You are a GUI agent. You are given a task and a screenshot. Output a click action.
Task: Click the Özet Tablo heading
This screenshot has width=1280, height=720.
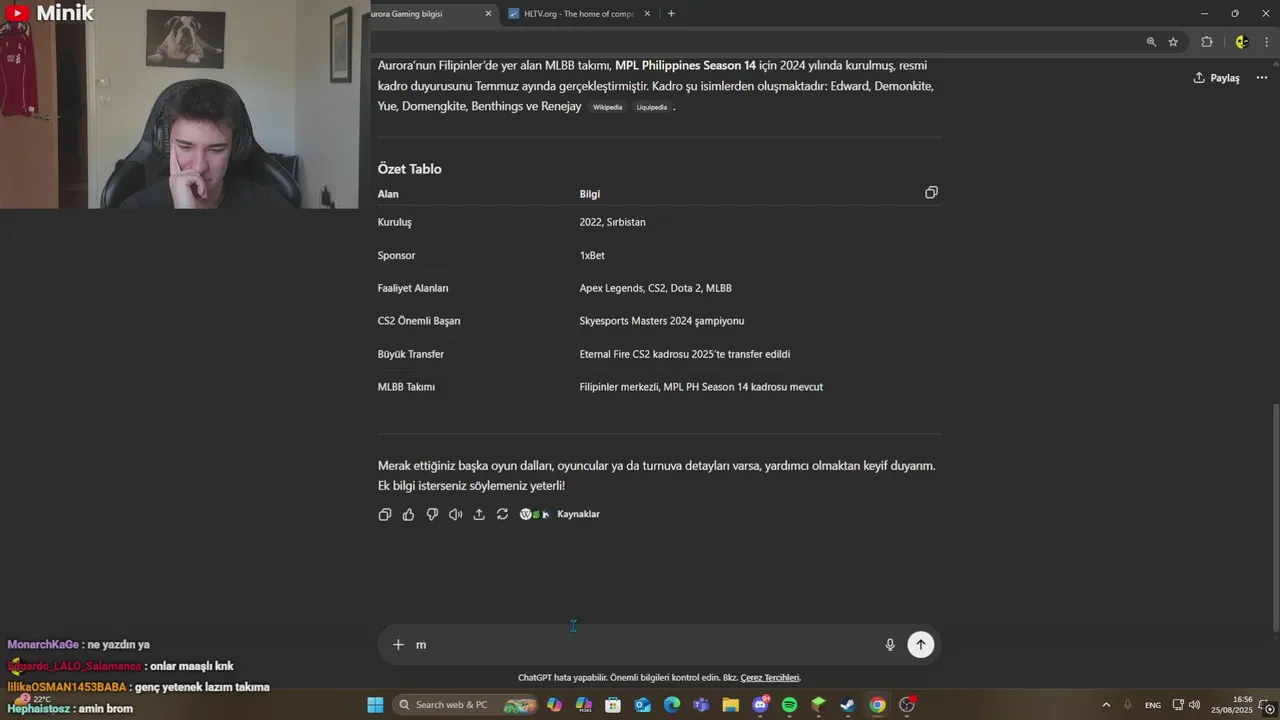[x=410, y=169]
